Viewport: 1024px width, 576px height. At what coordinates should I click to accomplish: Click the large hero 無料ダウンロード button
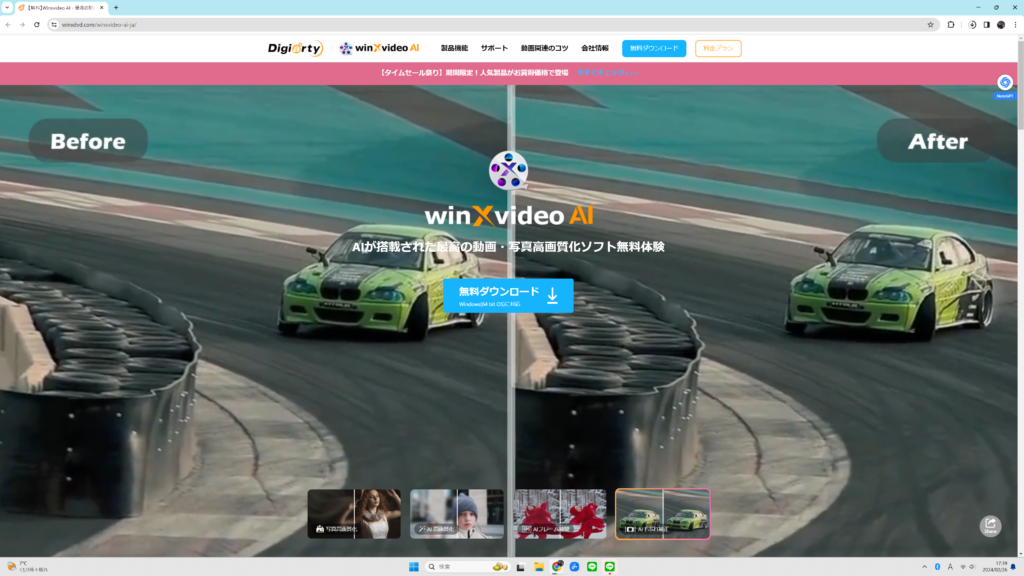click(x=508, y=296)
